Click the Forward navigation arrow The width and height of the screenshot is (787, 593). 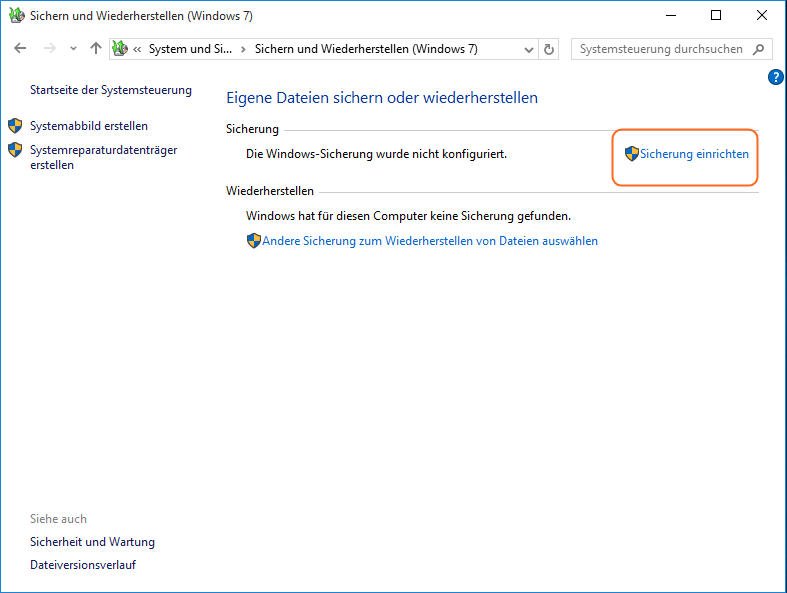pos(49,49)
